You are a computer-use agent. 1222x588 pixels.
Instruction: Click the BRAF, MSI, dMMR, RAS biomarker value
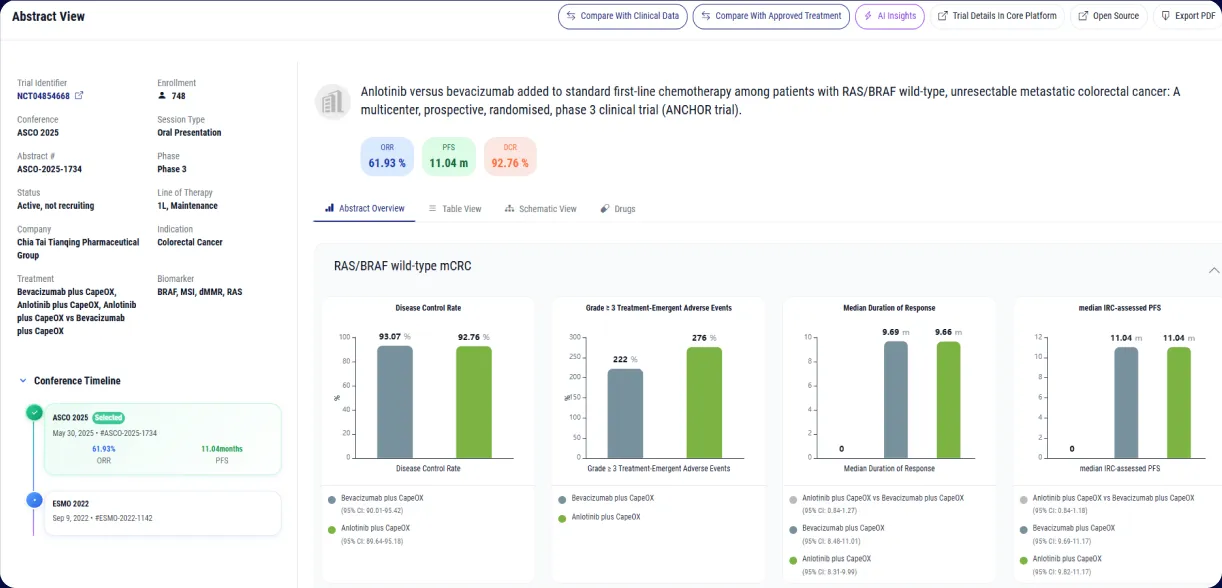200,292
